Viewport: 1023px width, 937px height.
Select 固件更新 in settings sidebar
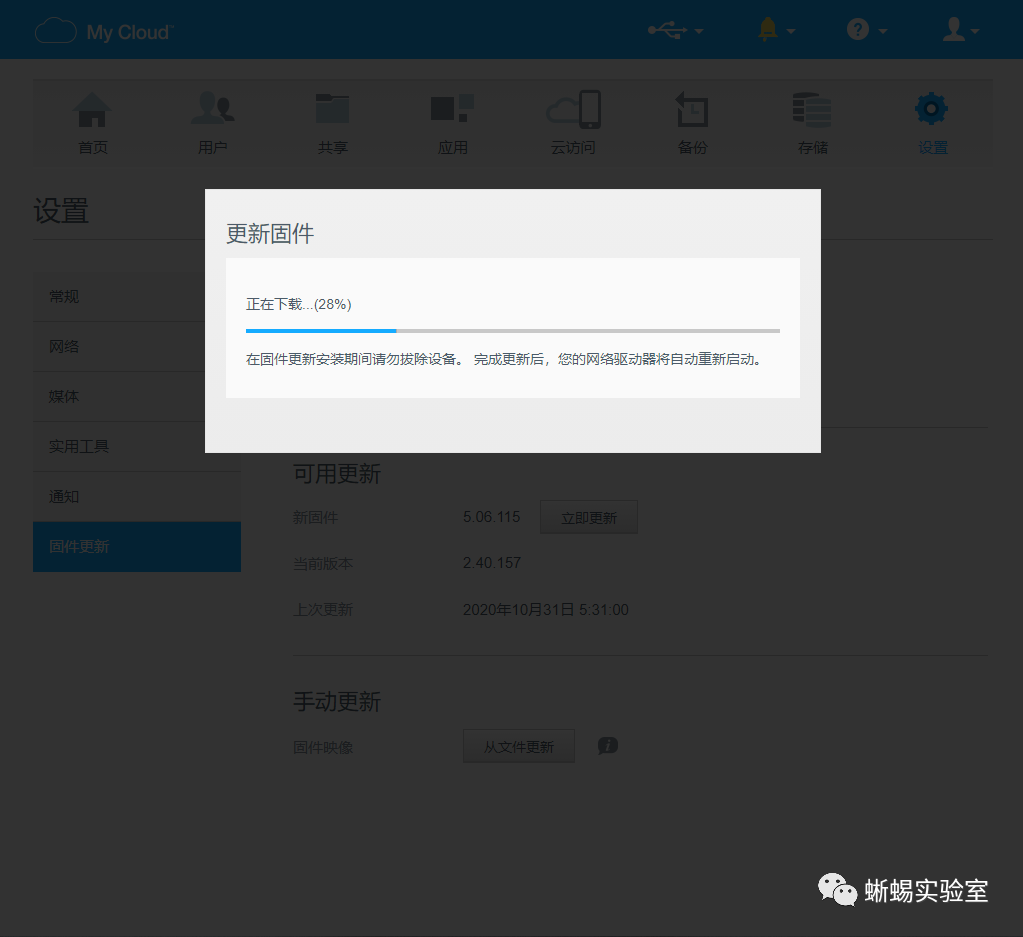click(137, 547)
